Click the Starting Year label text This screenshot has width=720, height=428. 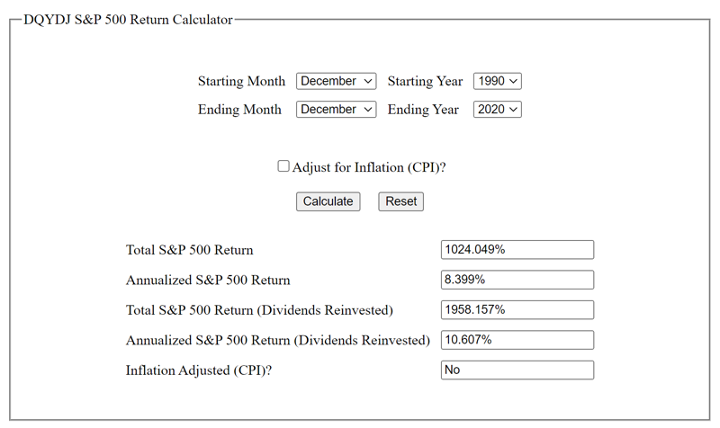coord(425,81)
